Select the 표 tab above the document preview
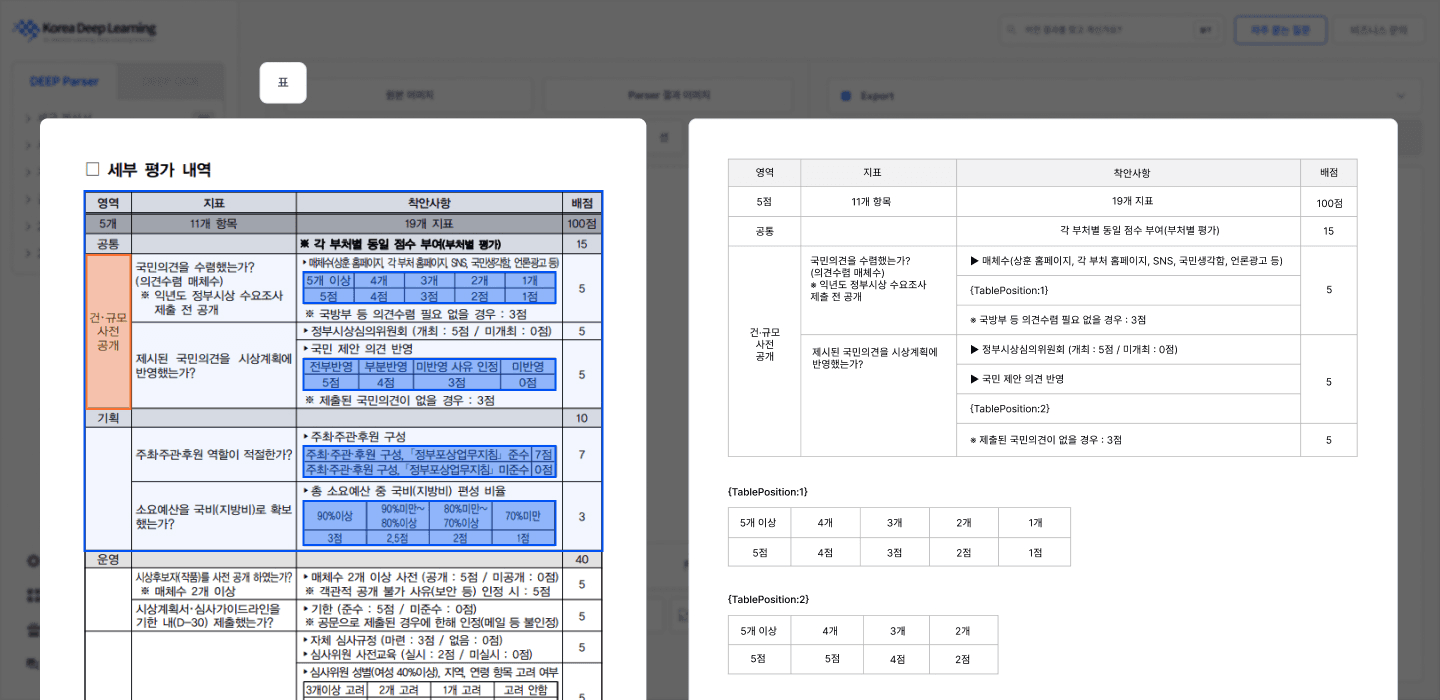Viewport: 1440px width, 700px height. pos(283,83)
